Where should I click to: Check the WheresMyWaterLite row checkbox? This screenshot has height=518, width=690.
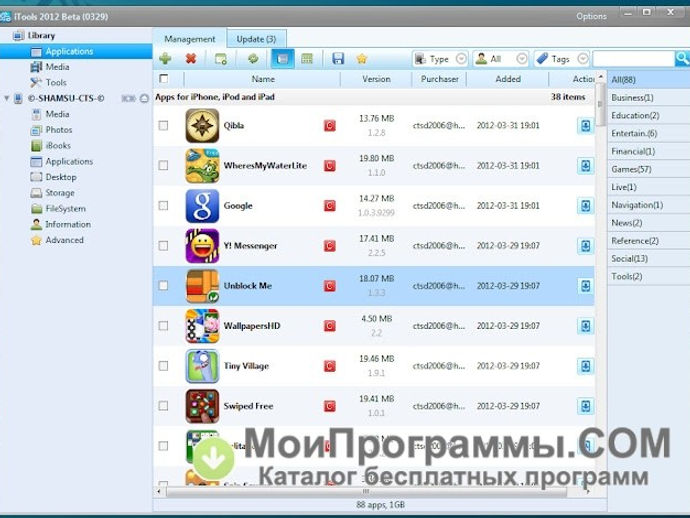(x=163, y=165)
